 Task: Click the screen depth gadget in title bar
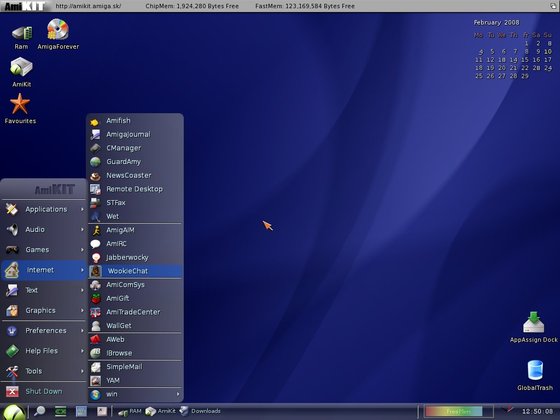[552, 6]
